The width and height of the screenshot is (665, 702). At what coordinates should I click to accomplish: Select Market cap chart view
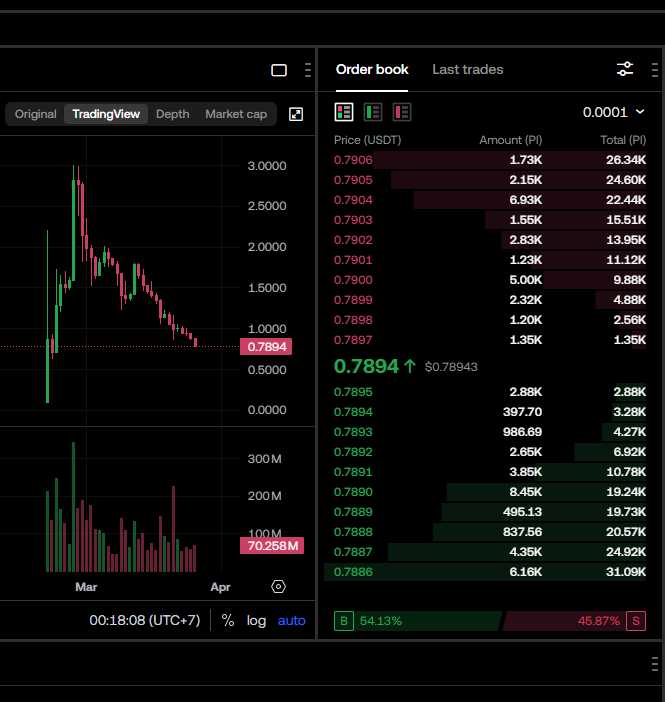pos(236,114)
